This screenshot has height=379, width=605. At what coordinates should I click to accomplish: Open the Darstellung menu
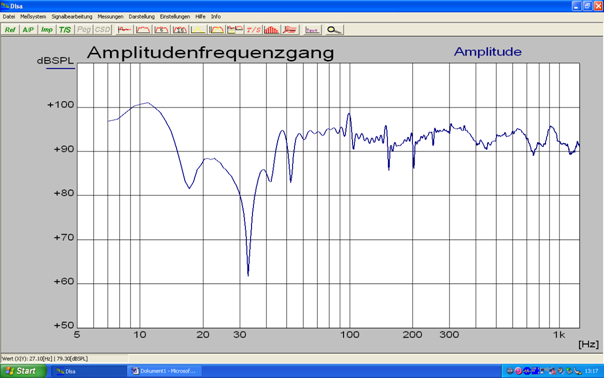pyautogui.click(x=142, y=17)
